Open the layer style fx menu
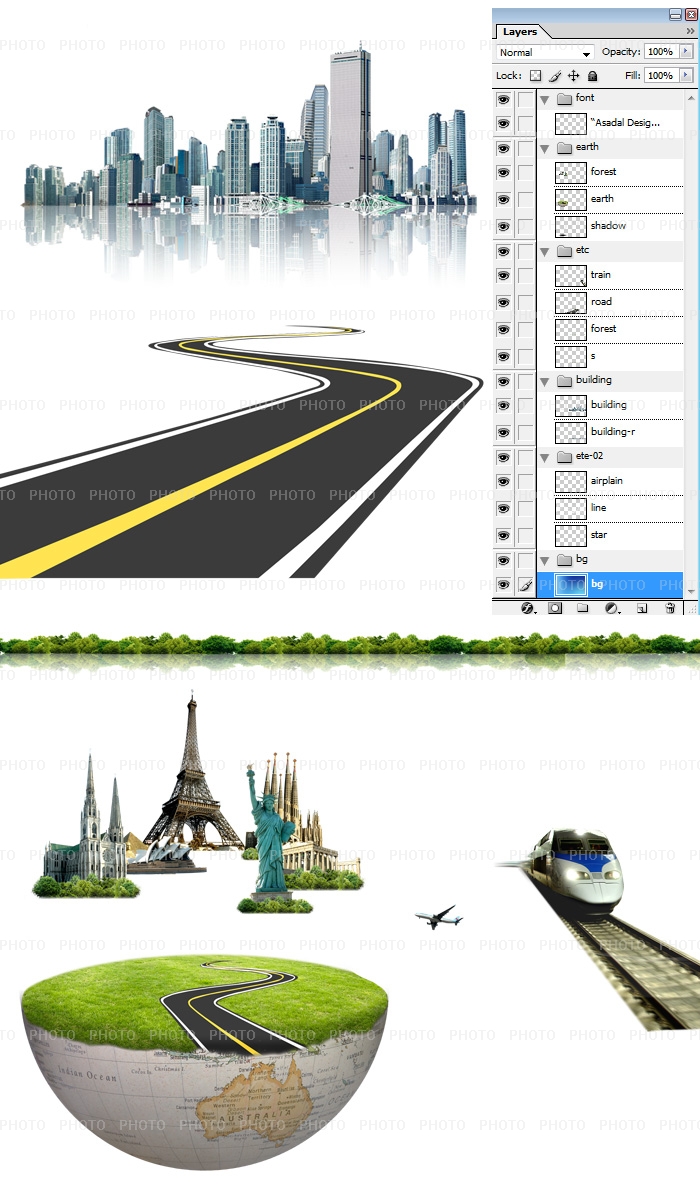The height and width of the screenshot is (1202, 700). coord(528,607)
